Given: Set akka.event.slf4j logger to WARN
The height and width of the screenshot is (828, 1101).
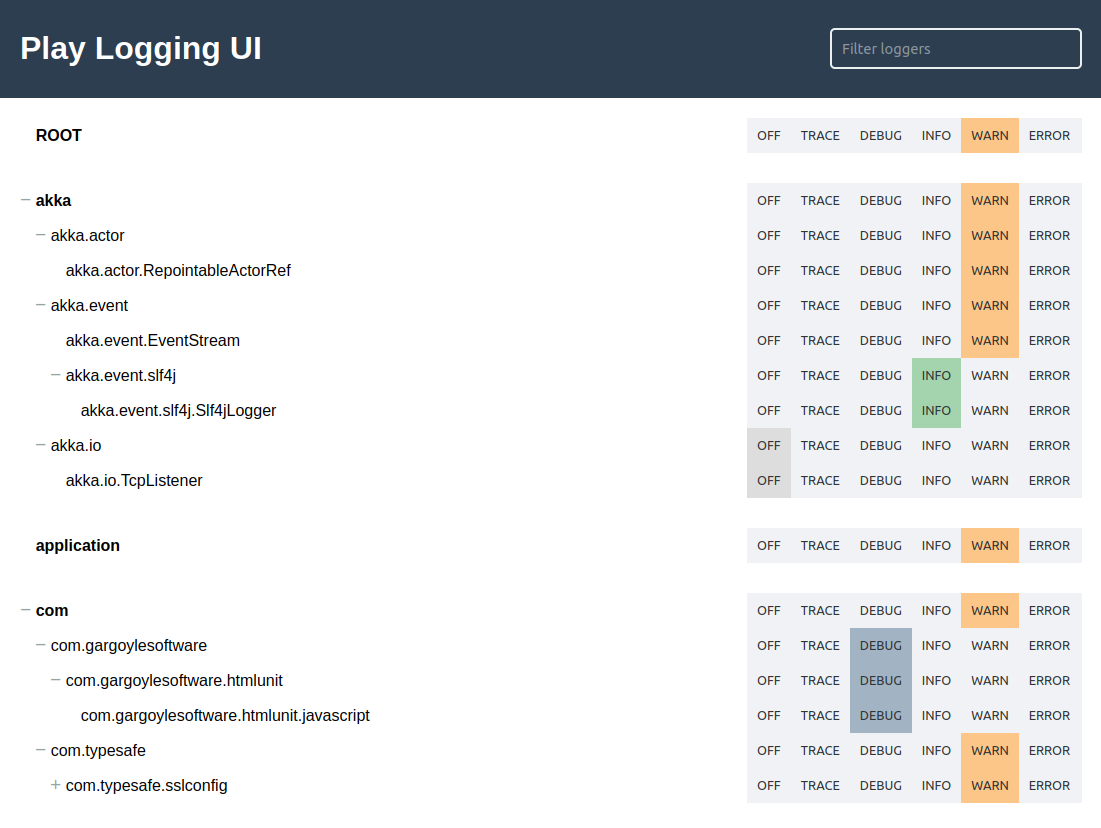Looking at the screenshot, I should (x=989, y=376).
